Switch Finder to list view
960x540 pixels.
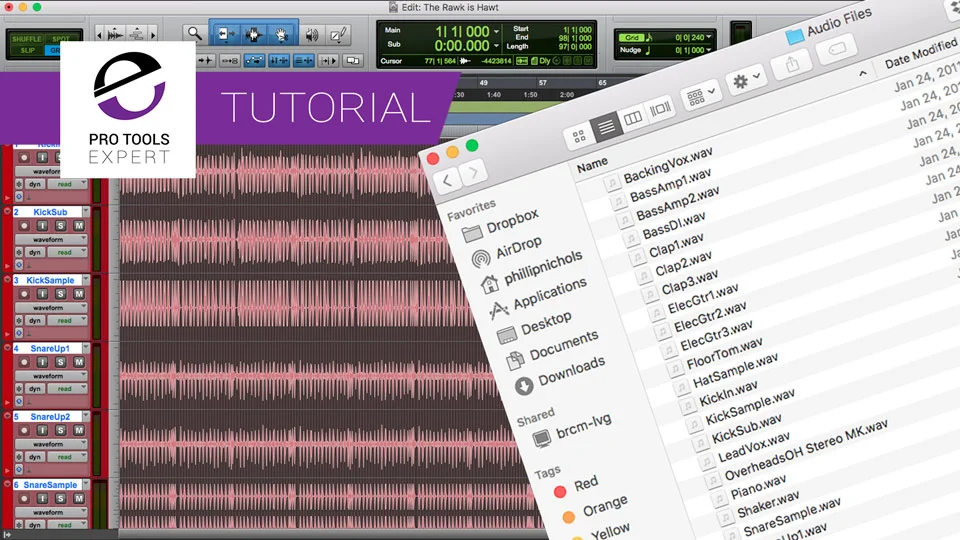pyautogui.click(x=606, y=127)
